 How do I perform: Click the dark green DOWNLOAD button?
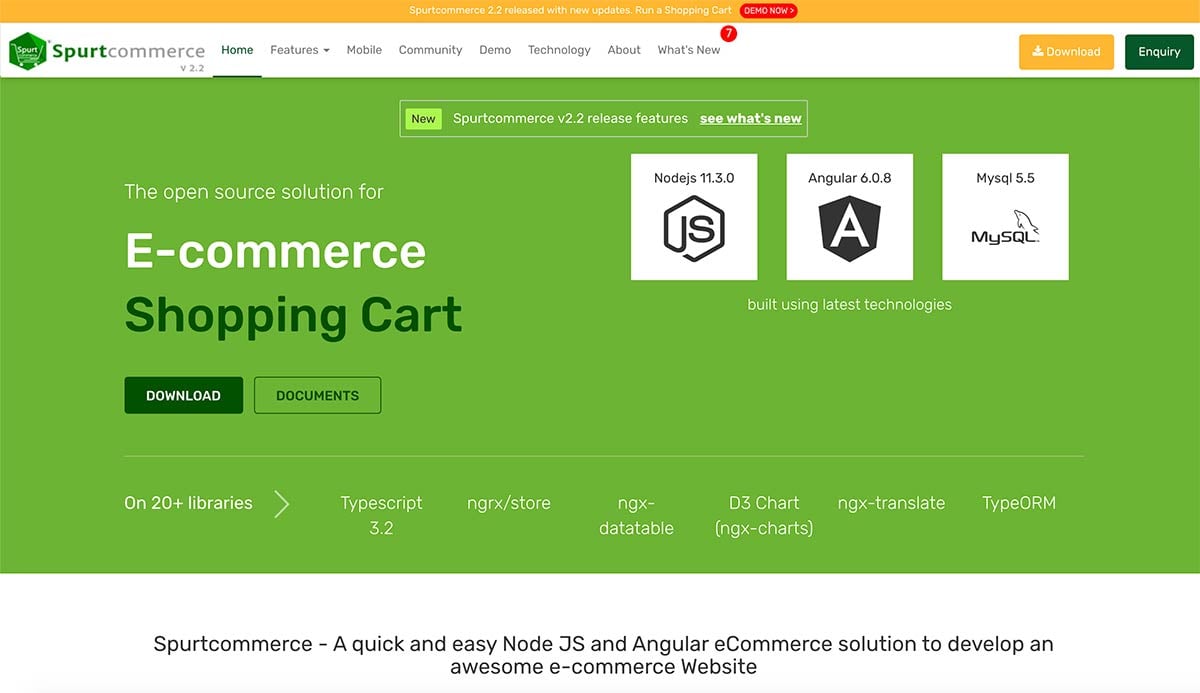click(x=183, y=395)
